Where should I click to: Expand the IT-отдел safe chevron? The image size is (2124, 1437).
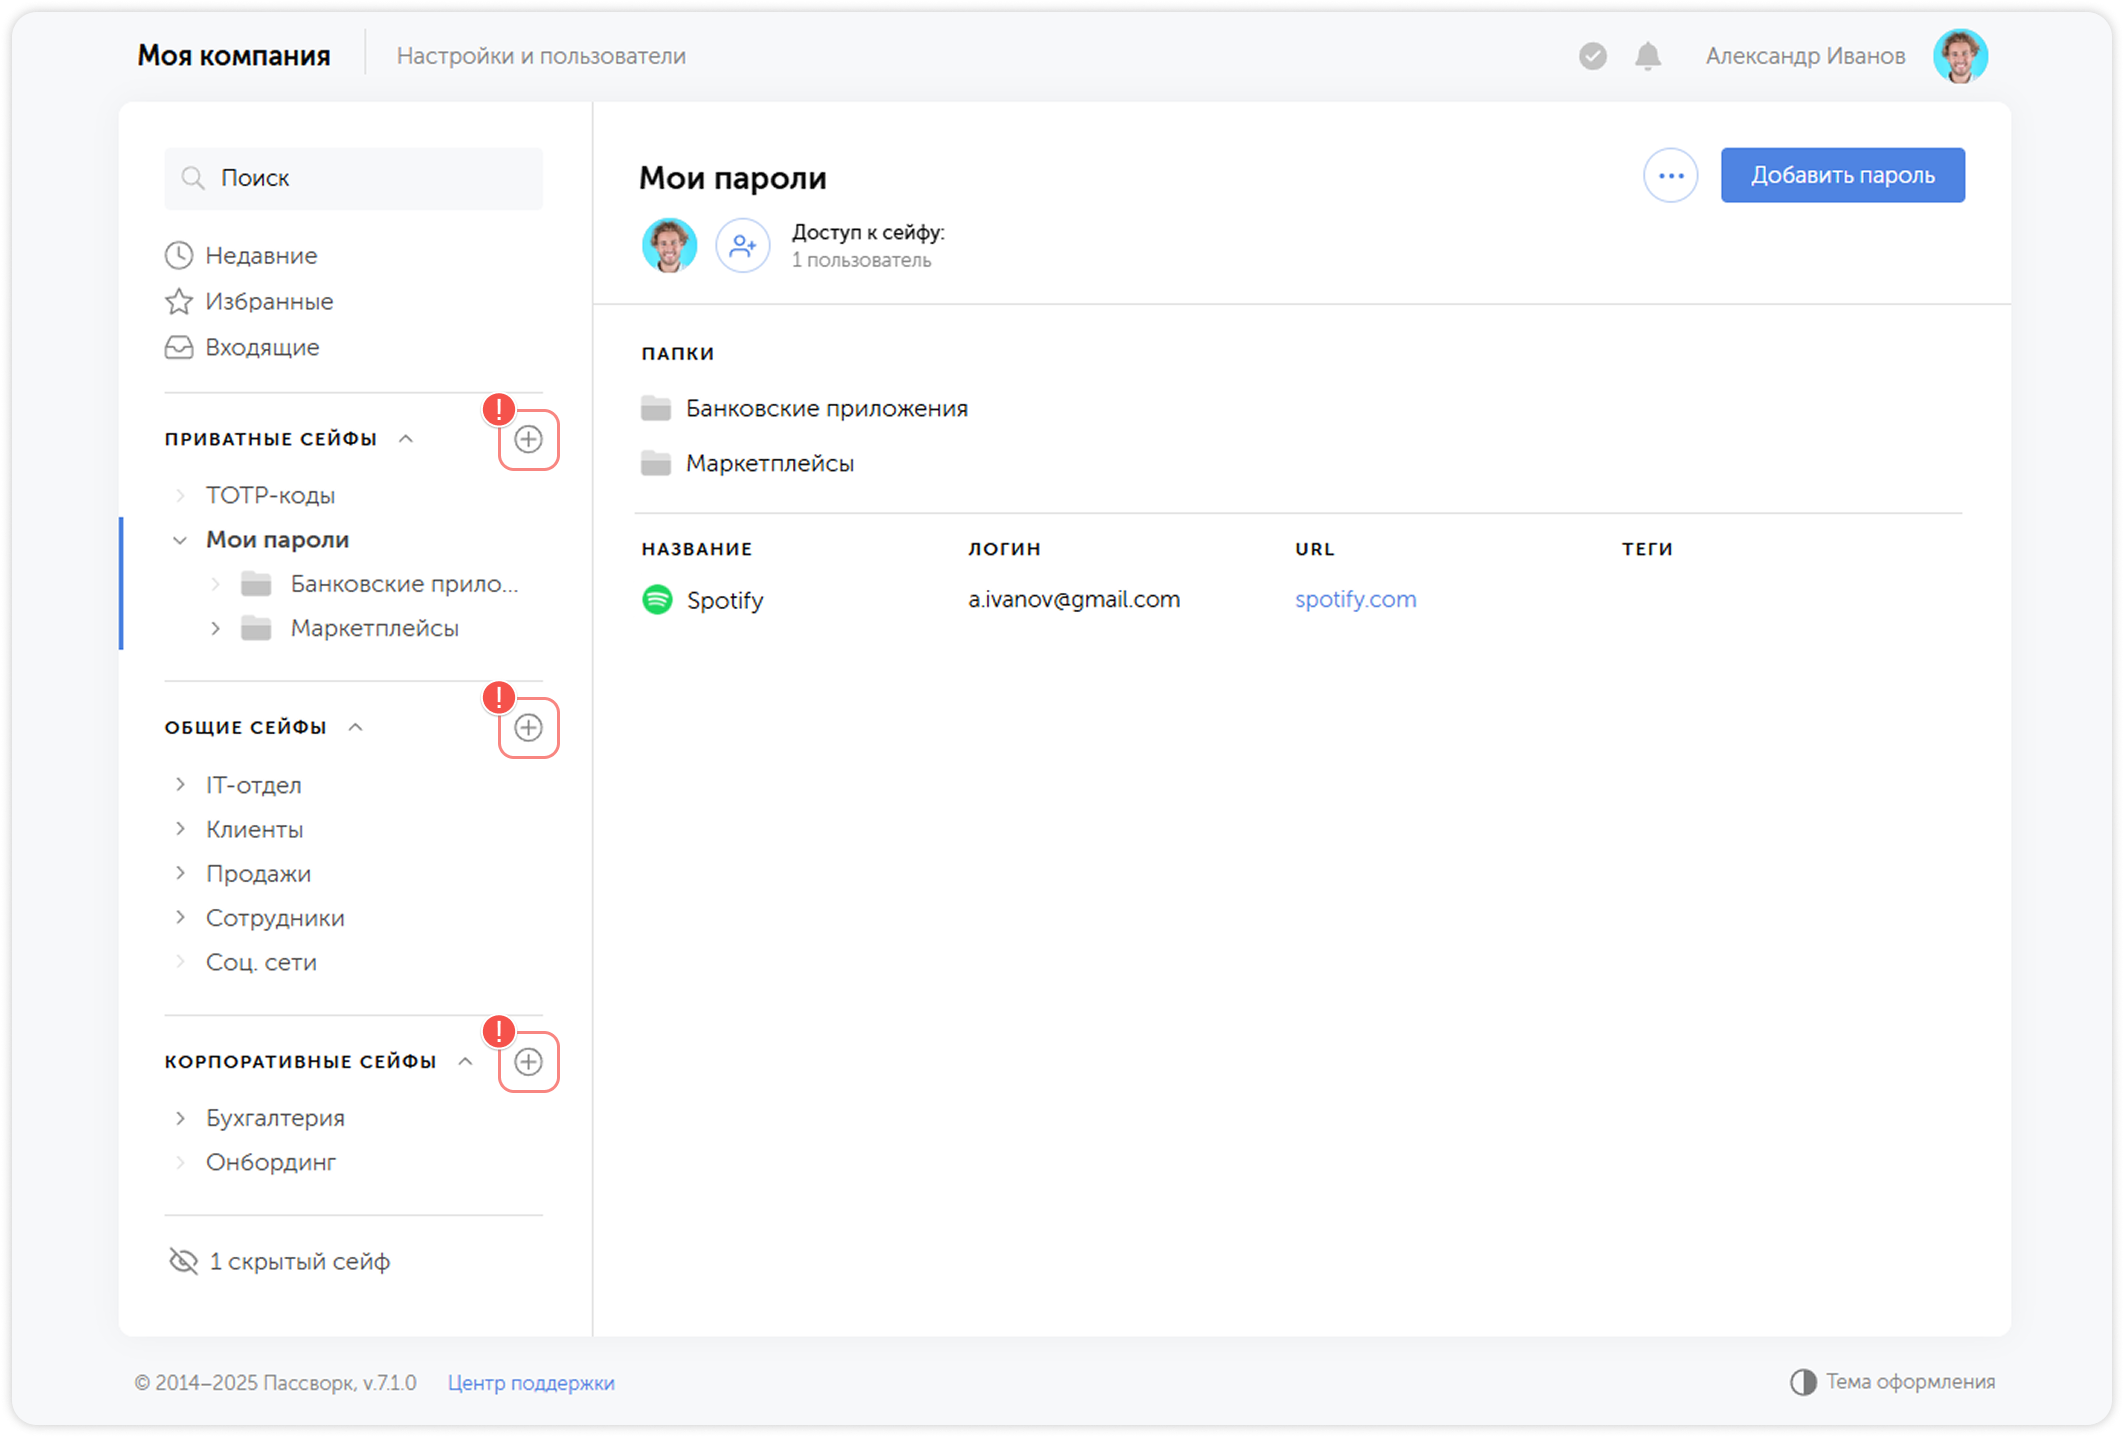(x=180, y=785)
